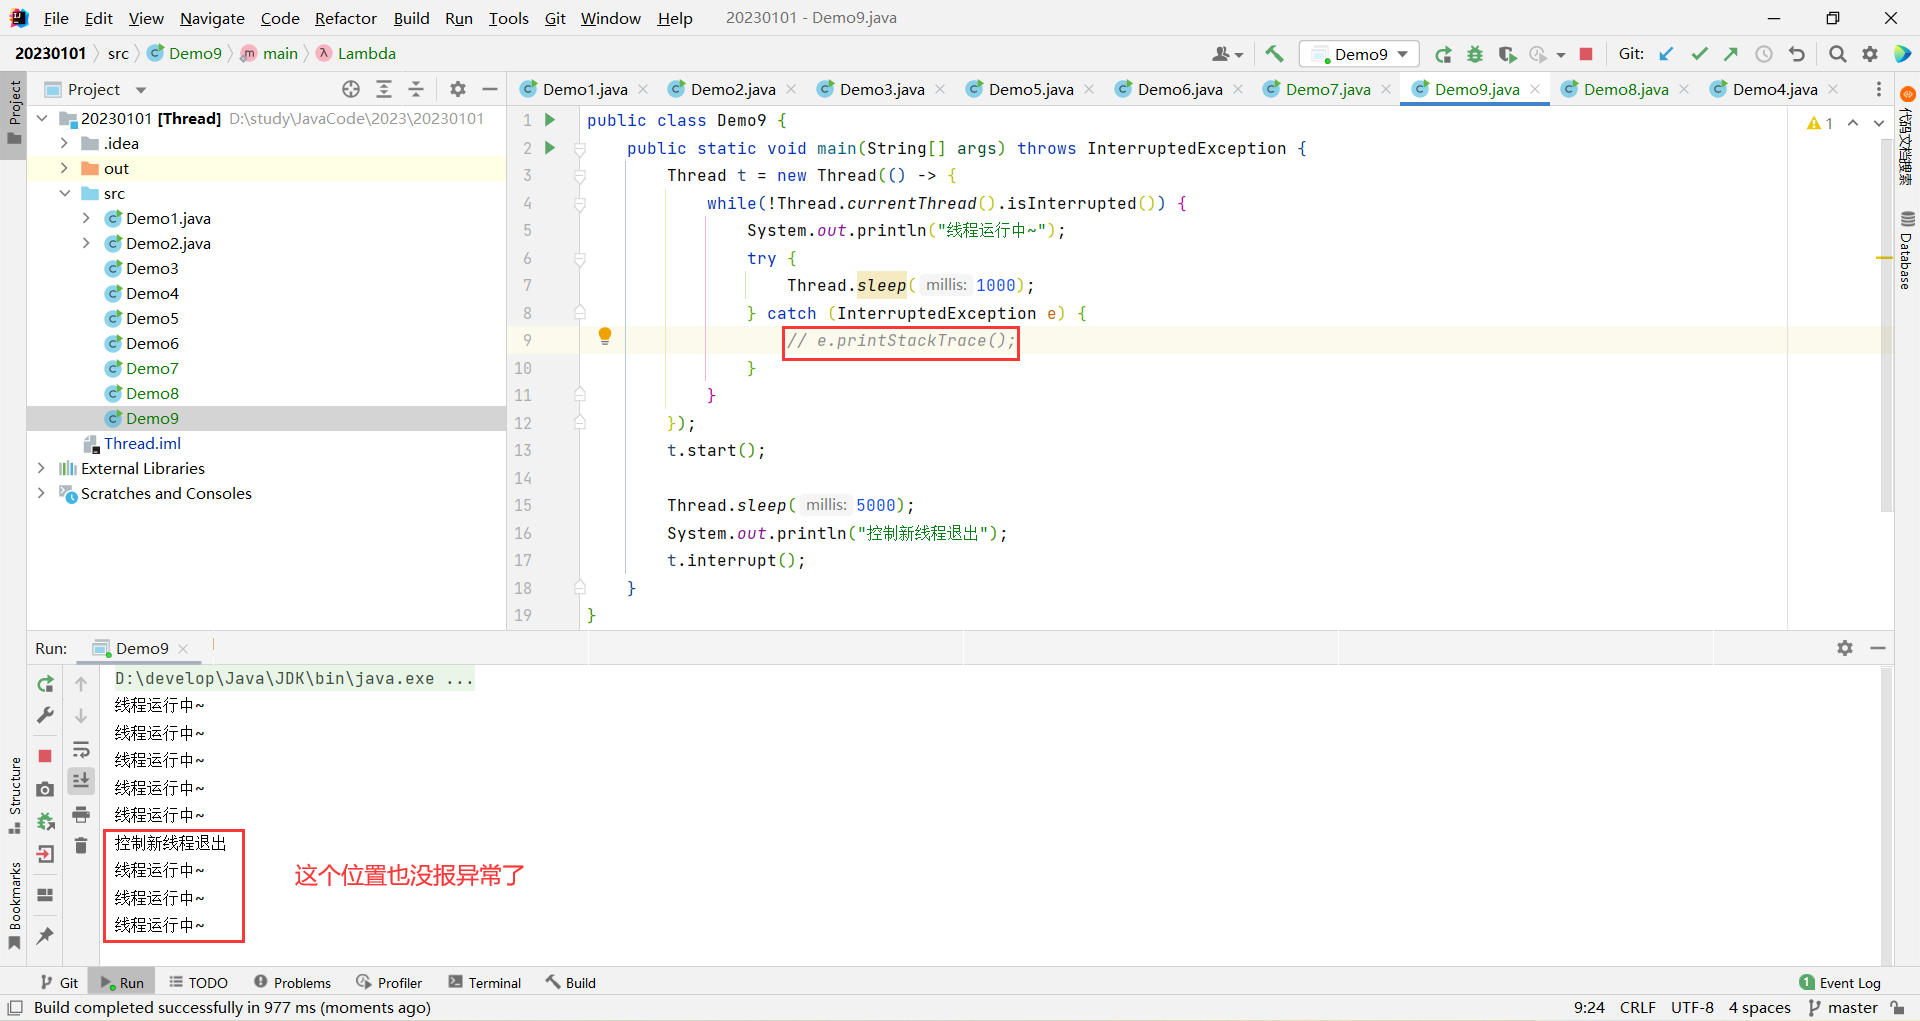Click the Lambda breadcrumb
The image size is (1920, 1021).
pos(357,54)
